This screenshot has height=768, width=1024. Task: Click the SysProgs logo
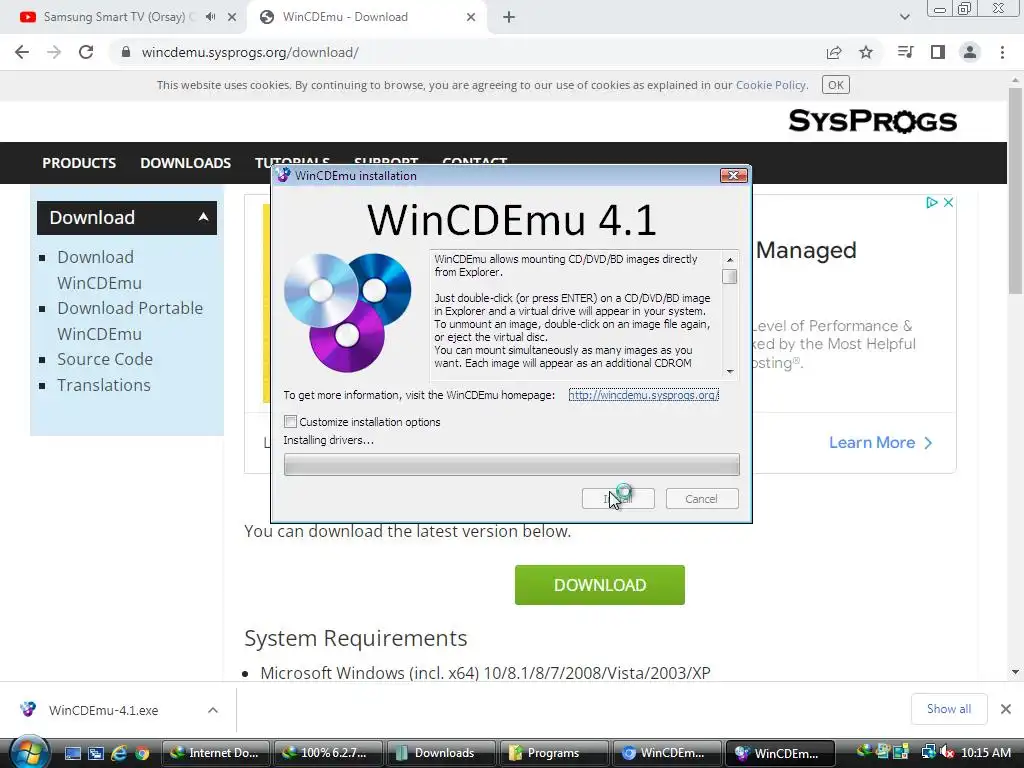coord(872,121)
